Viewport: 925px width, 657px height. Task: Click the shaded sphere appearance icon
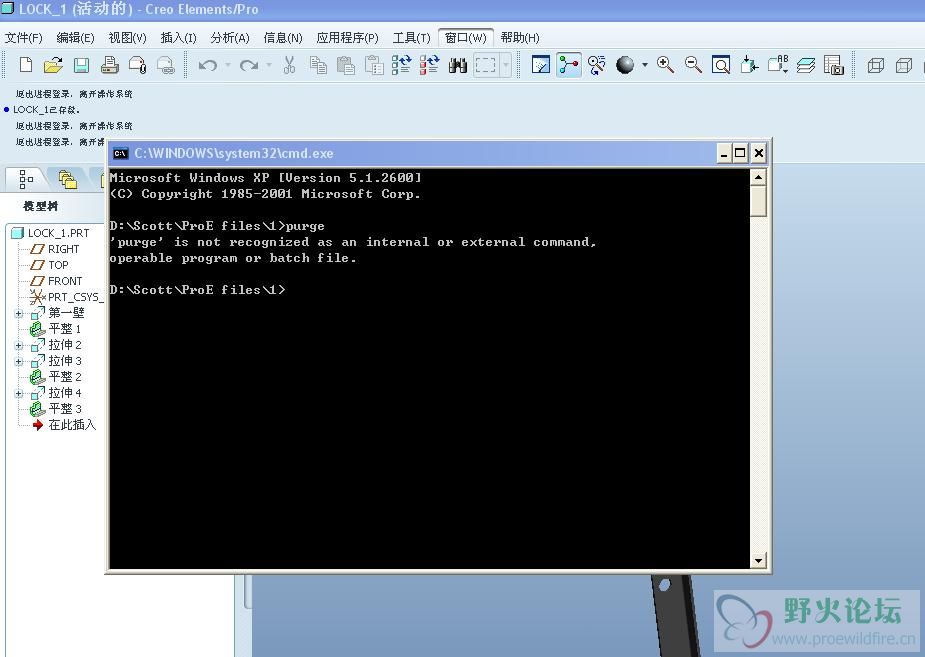tap(625, 65)
